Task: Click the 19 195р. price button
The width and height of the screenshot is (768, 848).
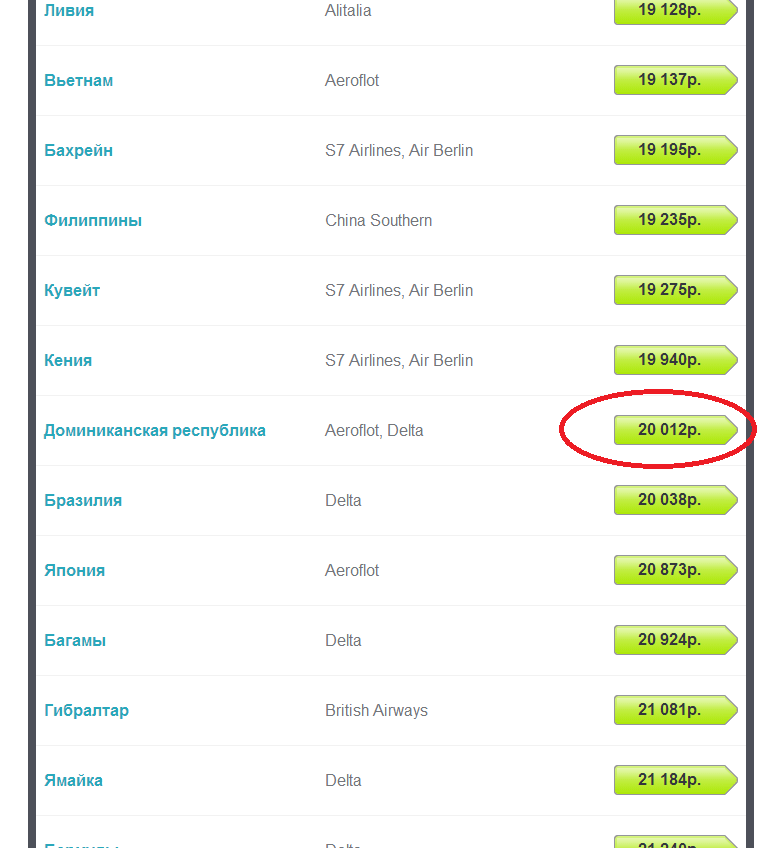Action: [676, 150]
